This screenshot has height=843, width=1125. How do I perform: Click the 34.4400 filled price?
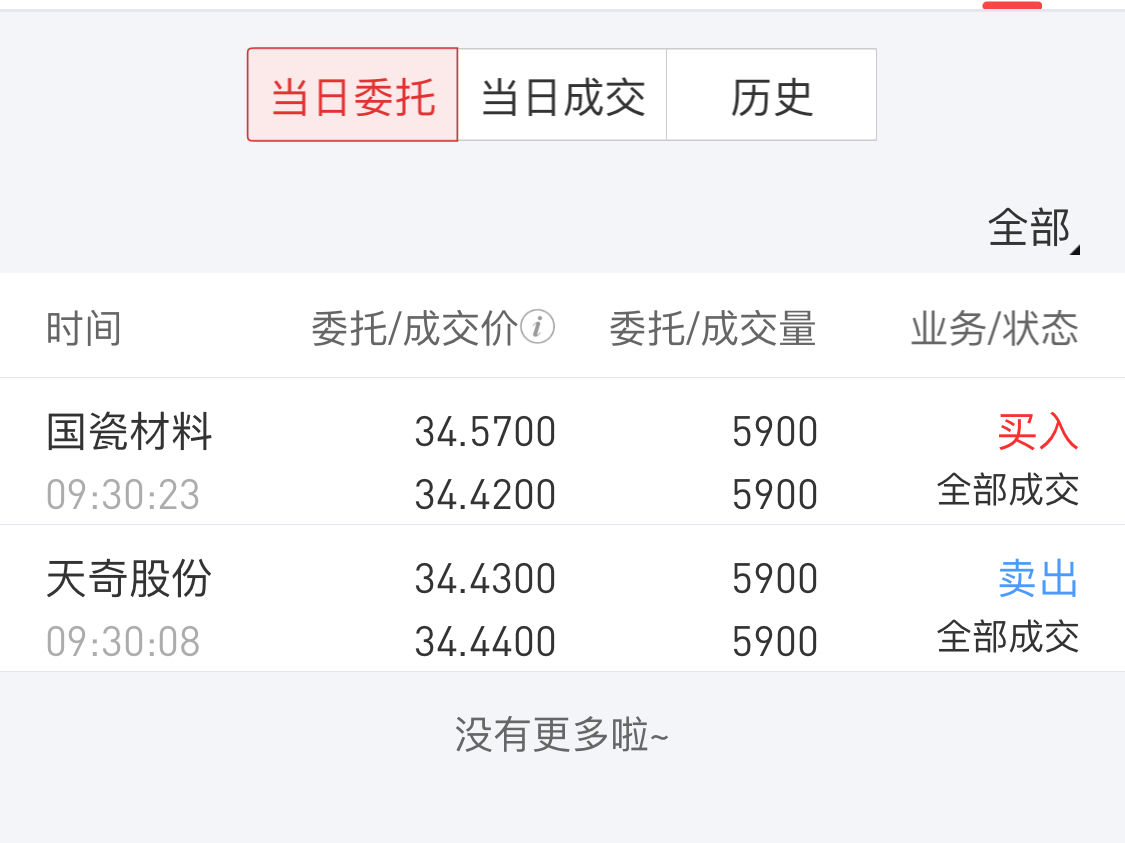(485, 642)
